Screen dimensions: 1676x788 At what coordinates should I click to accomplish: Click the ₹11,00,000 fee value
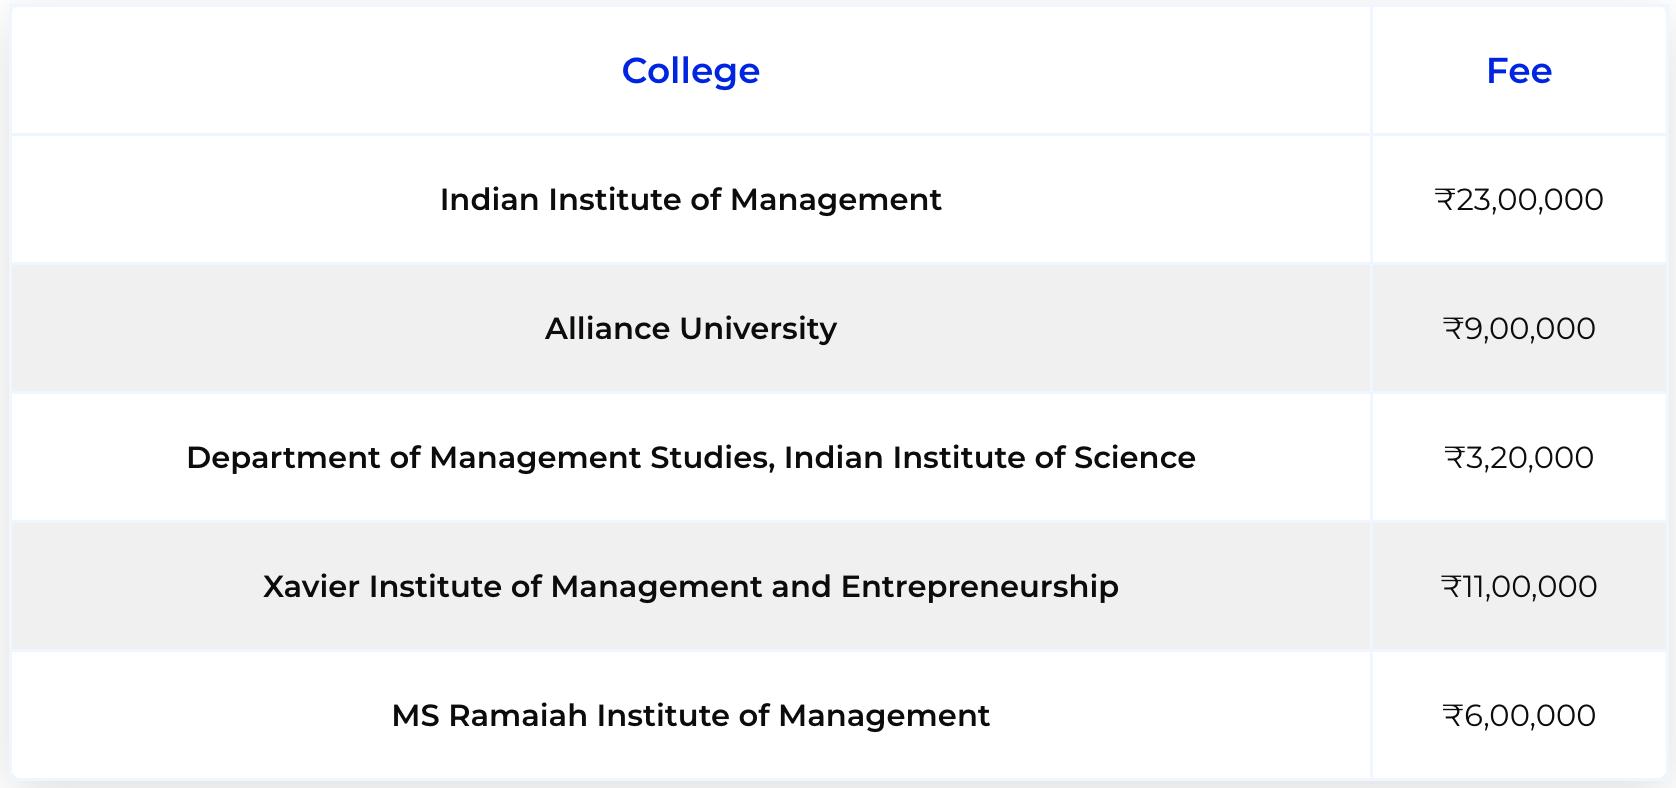pos(1519,586)
